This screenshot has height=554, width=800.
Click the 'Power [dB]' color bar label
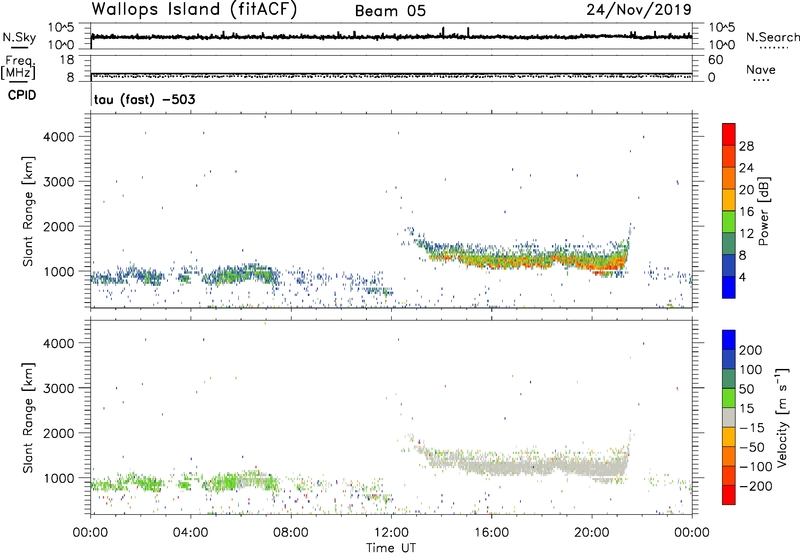click(763, 211)
